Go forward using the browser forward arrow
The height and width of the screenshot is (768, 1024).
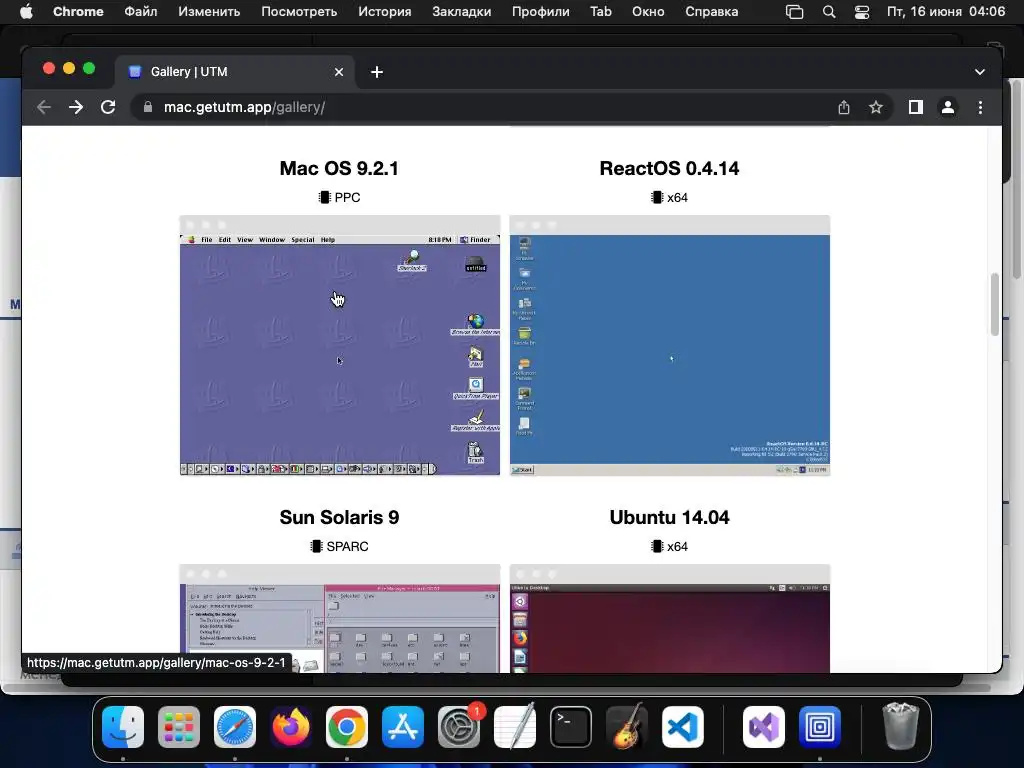pos(76,107)
